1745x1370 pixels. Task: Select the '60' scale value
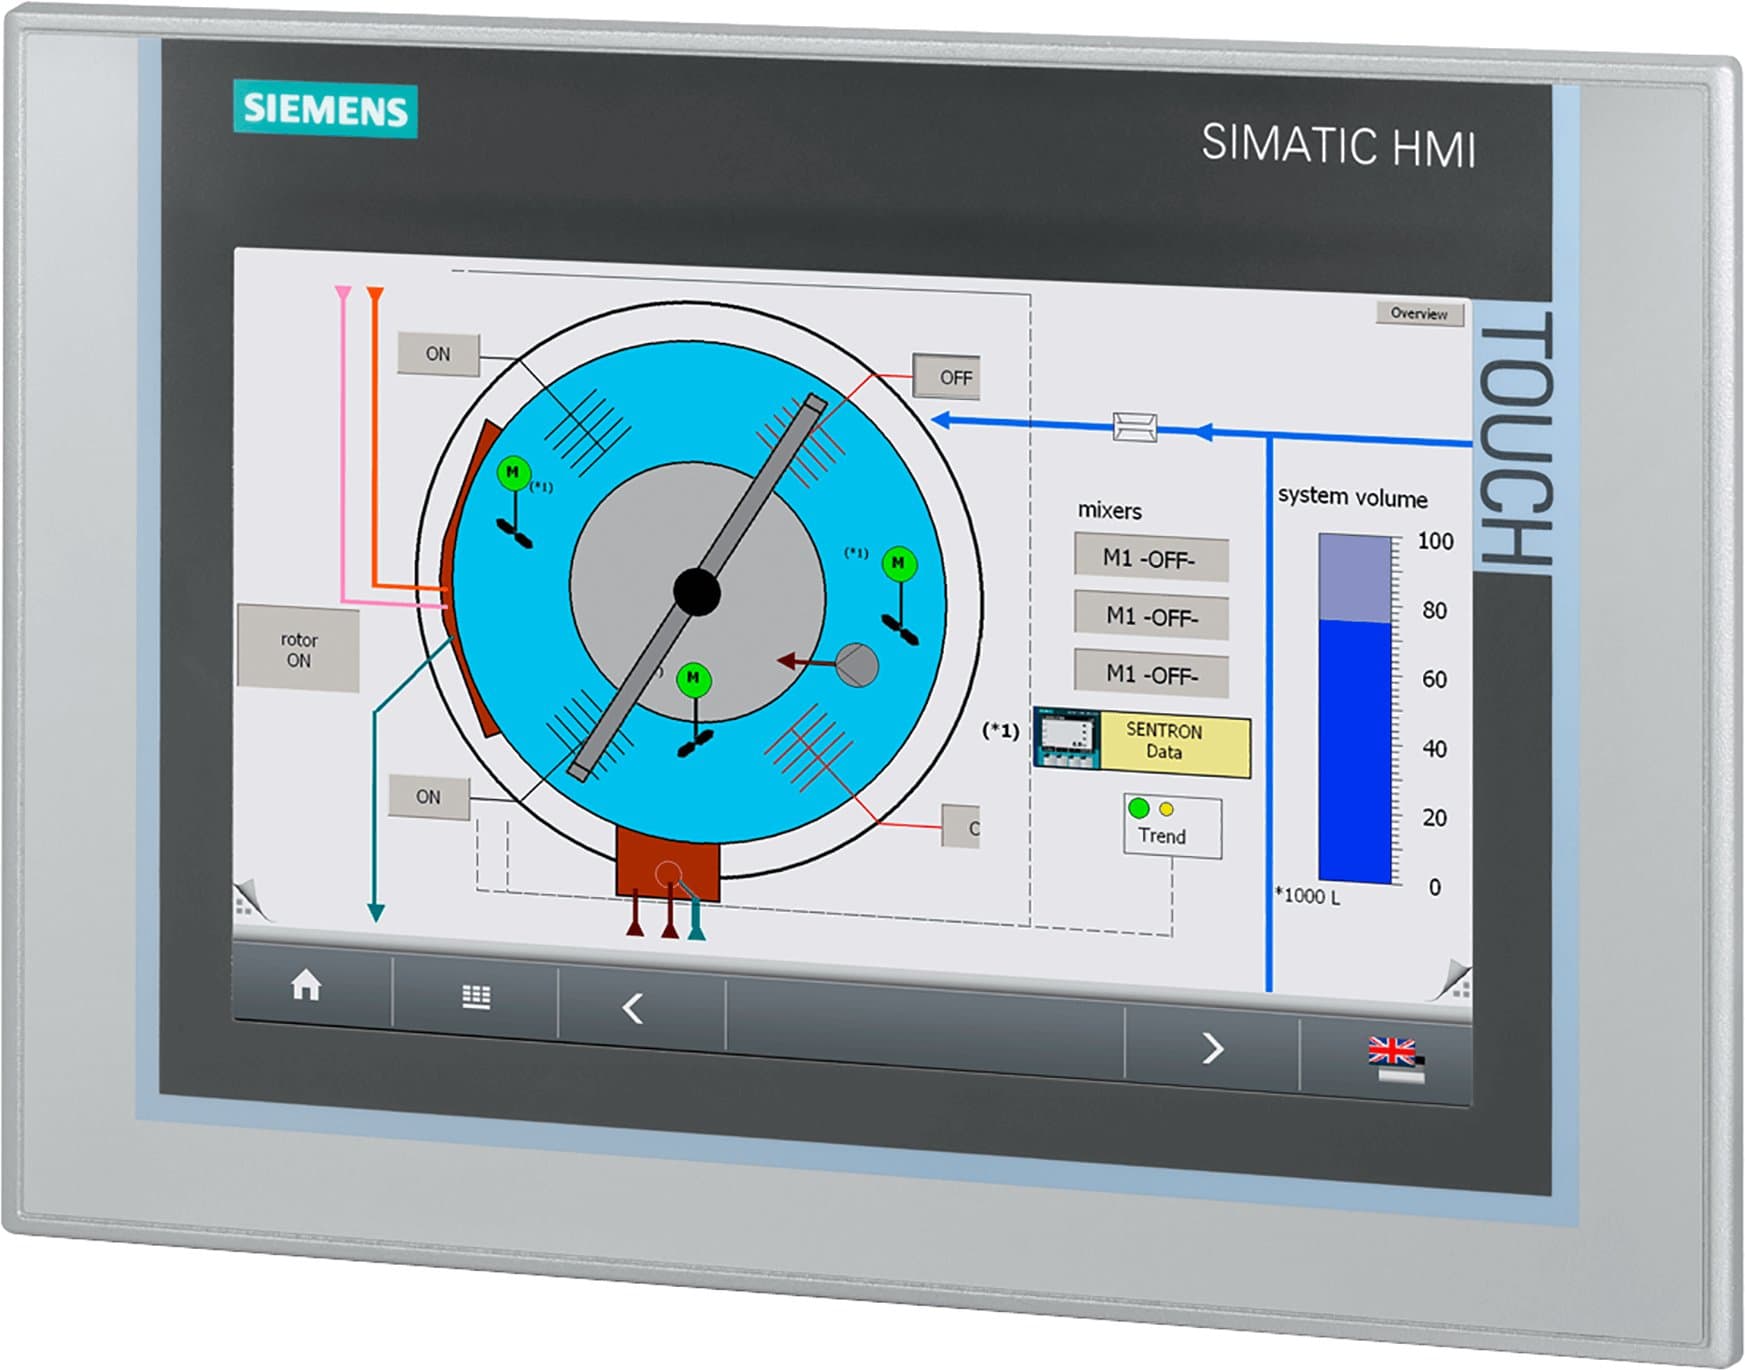pos(1434,679)
